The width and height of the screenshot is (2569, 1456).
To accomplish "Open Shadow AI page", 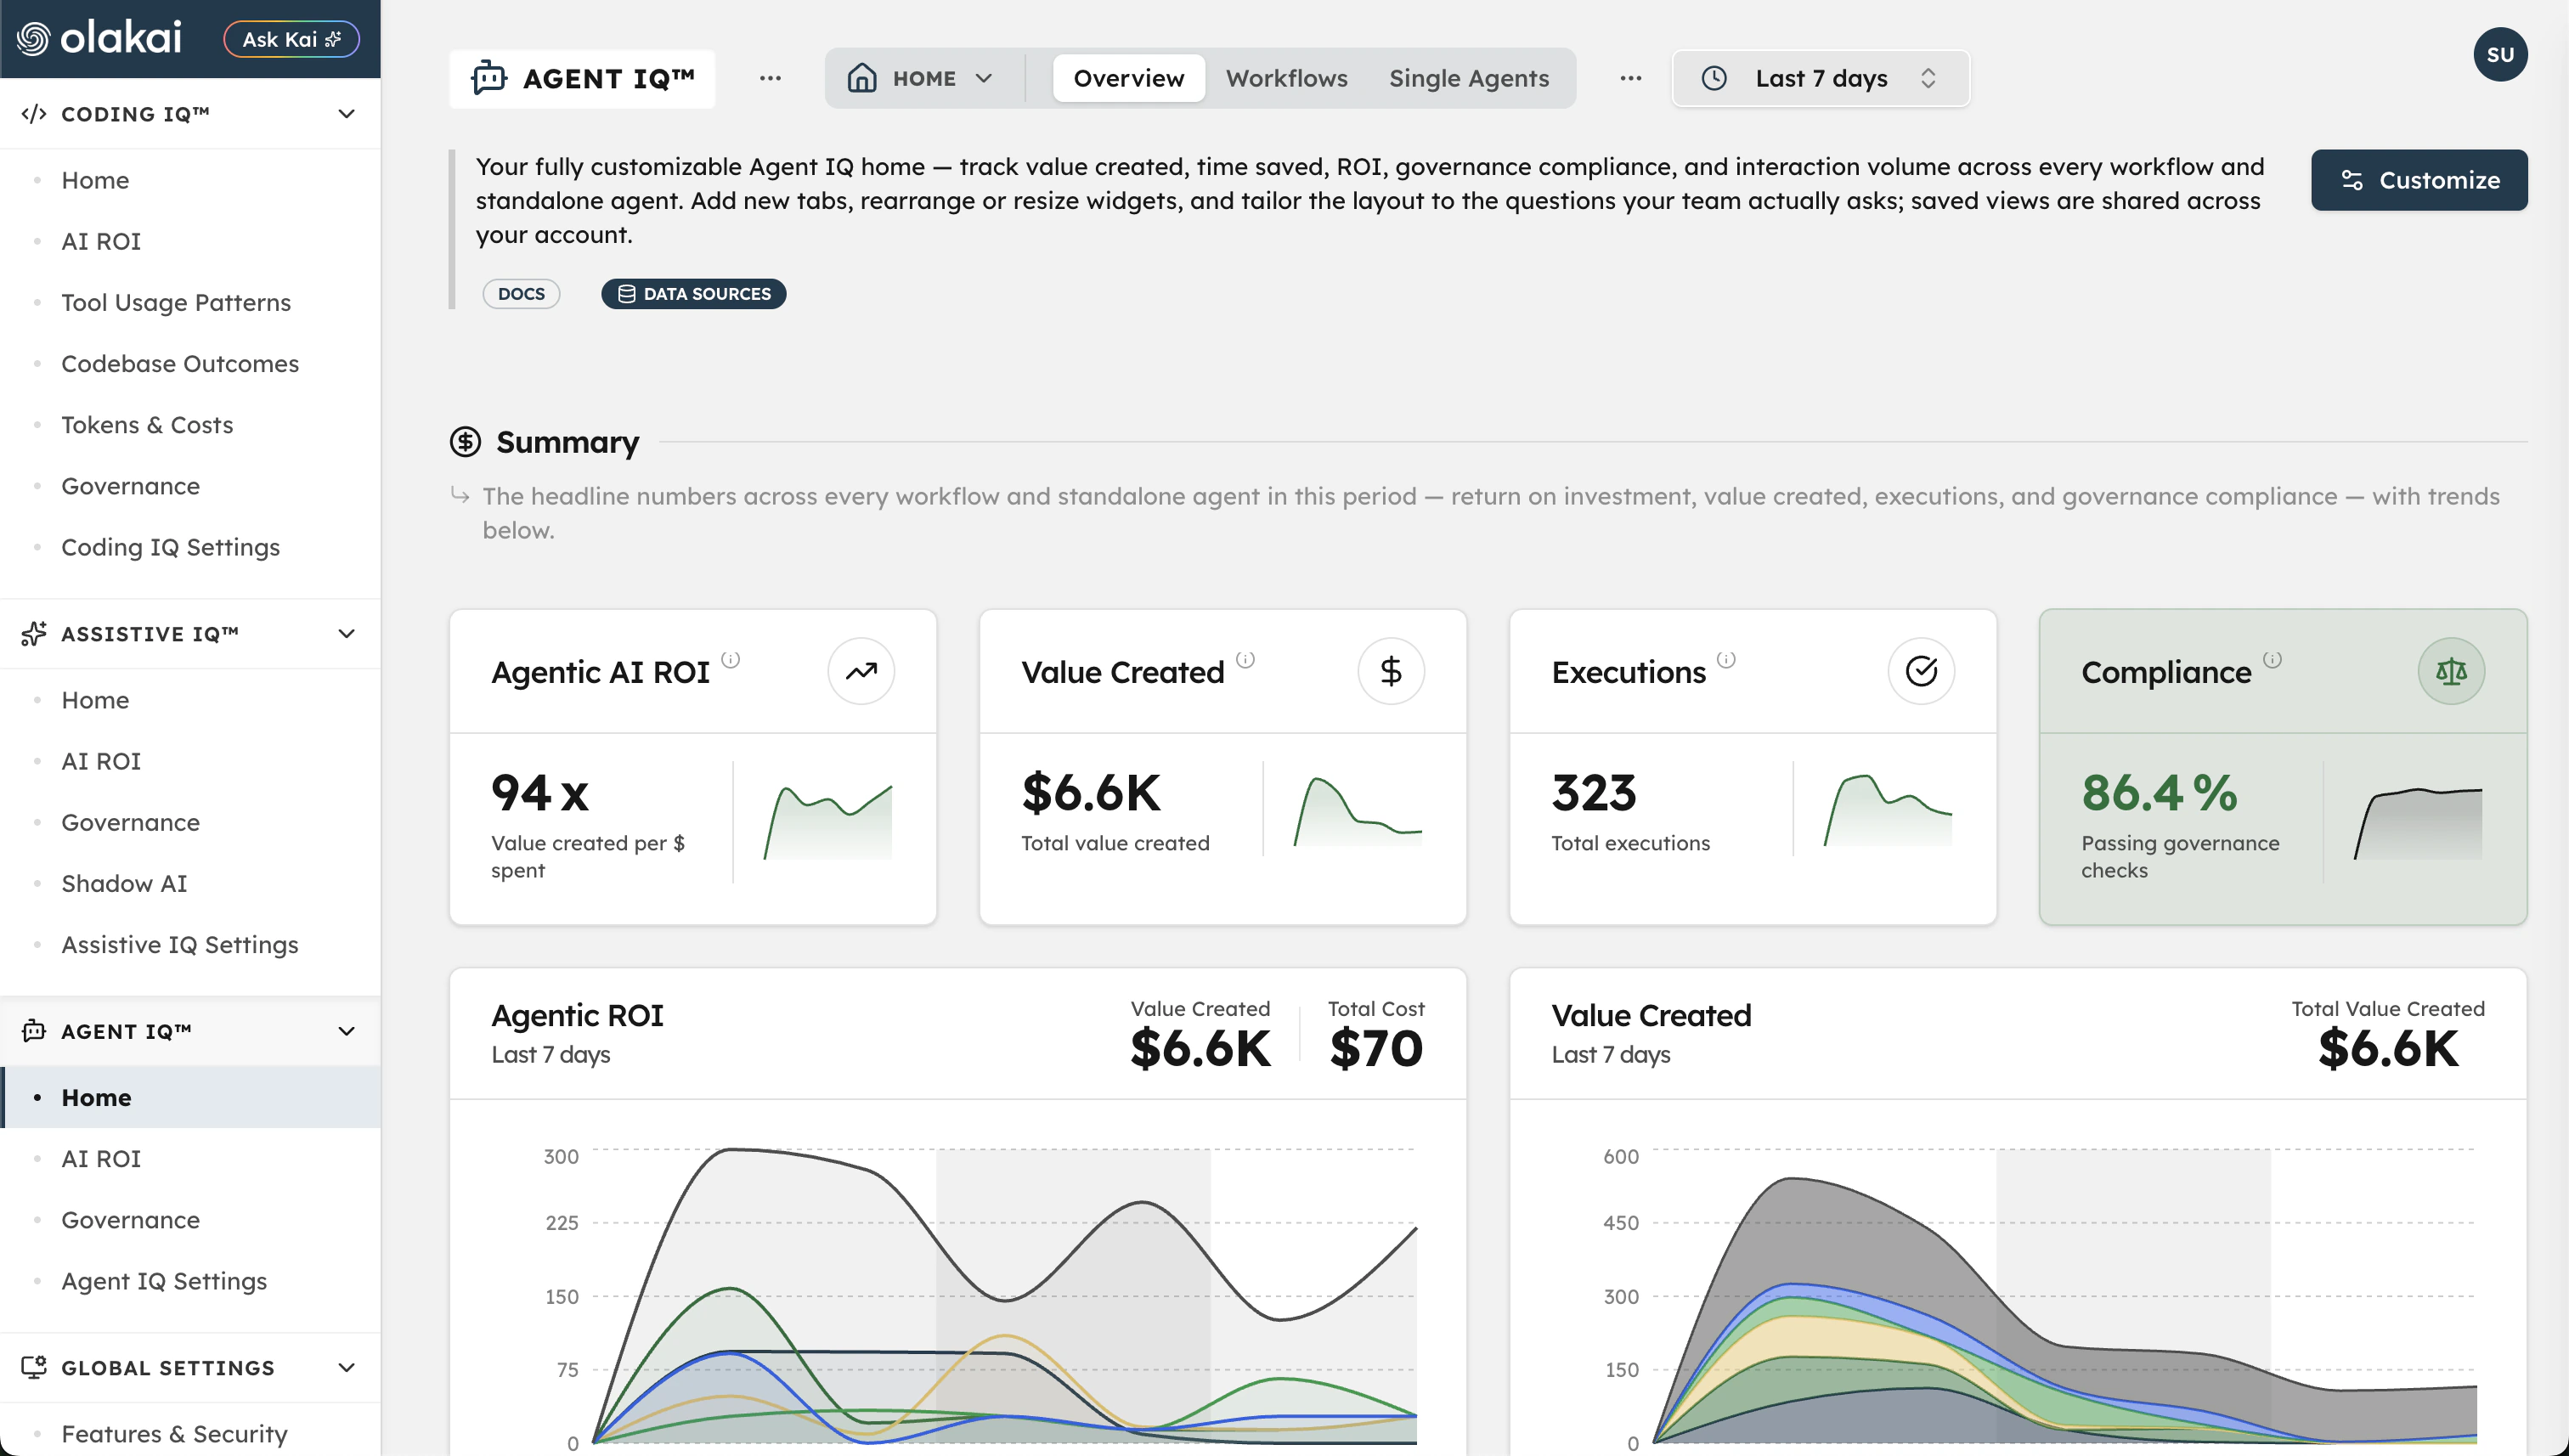I will click(x=124, y=883).
